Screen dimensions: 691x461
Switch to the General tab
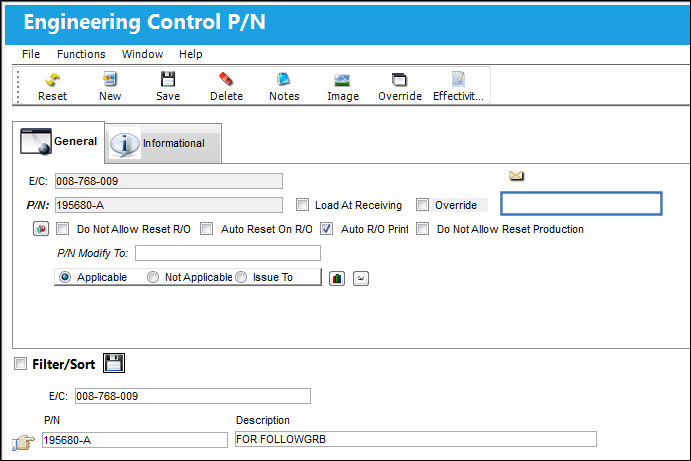coord(59,142)
